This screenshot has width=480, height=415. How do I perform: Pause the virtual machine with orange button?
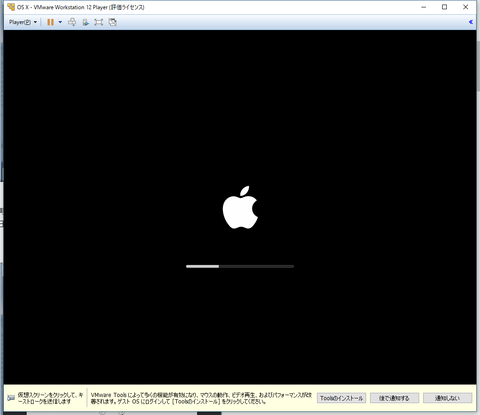[x=50, y=22]
